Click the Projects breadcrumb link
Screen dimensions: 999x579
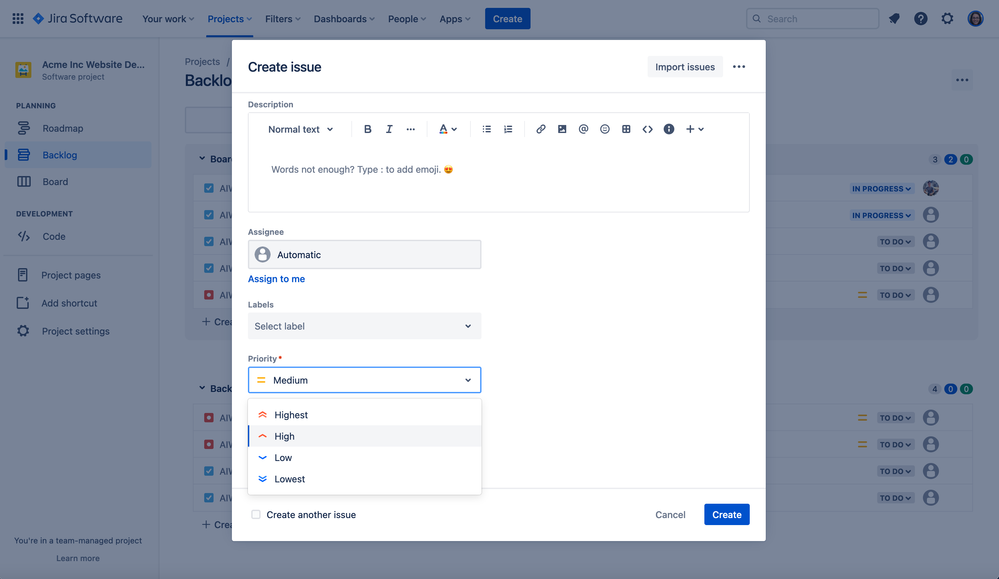pos(202,62)
